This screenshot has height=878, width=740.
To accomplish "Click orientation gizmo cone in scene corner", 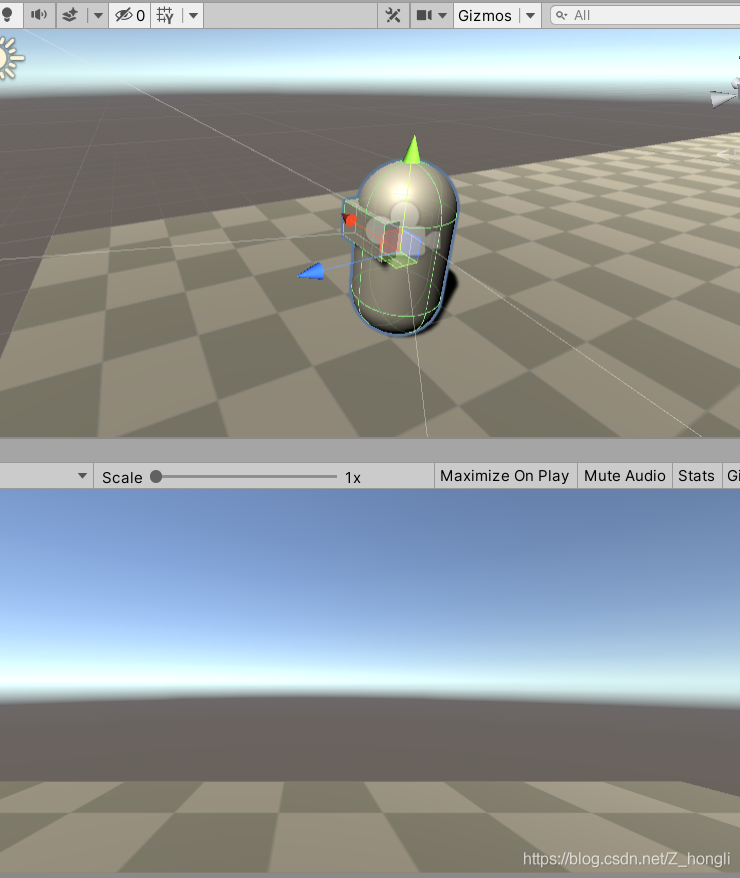I will pyautogui.click(x=723, y=99).
